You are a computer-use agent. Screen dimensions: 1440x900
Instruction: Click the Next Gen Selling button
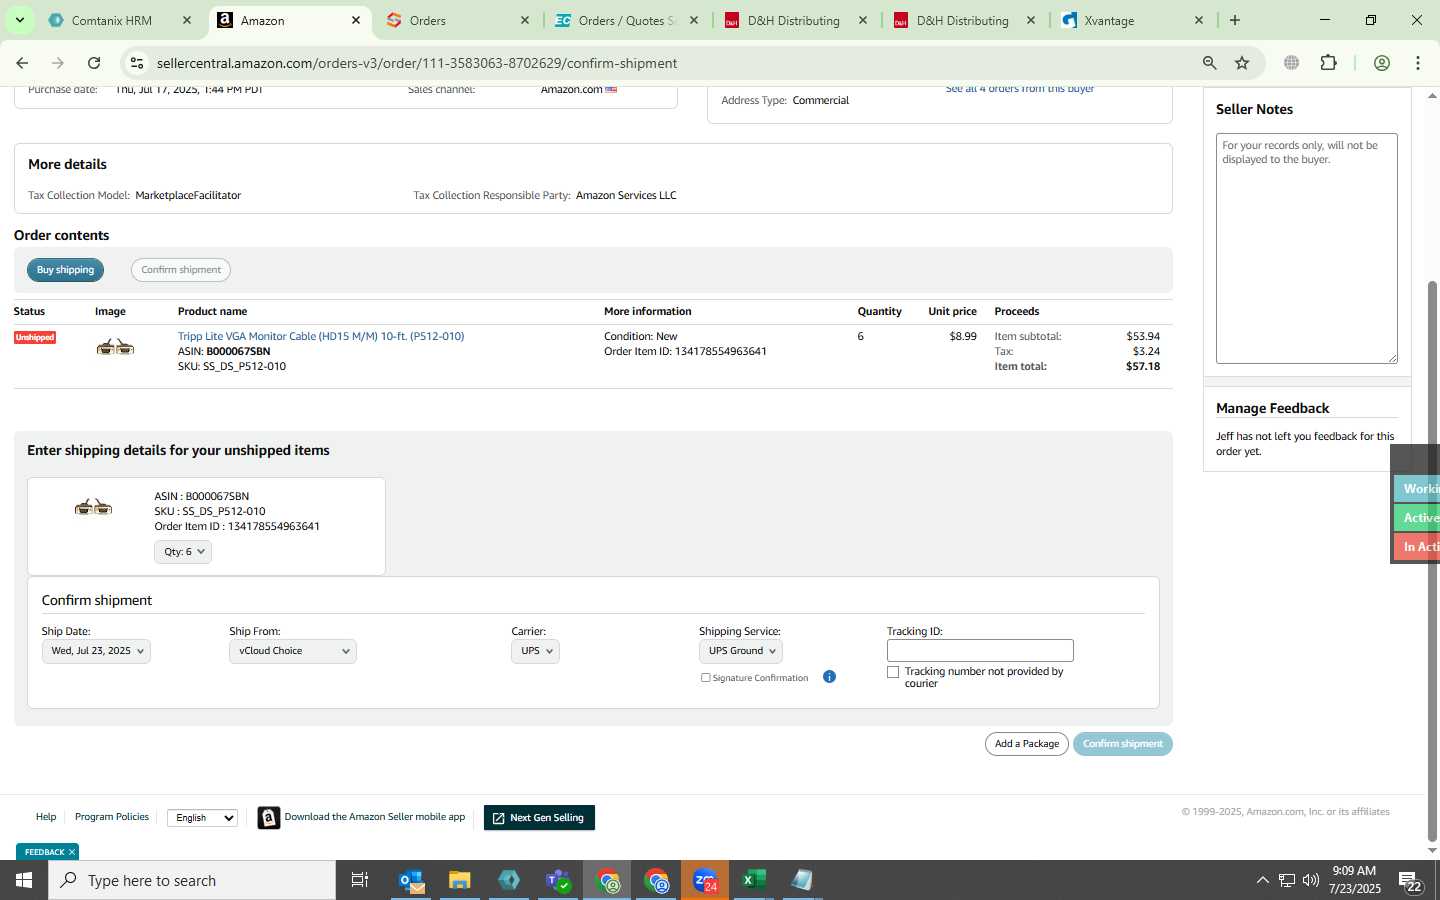click(x=539, y=818)
